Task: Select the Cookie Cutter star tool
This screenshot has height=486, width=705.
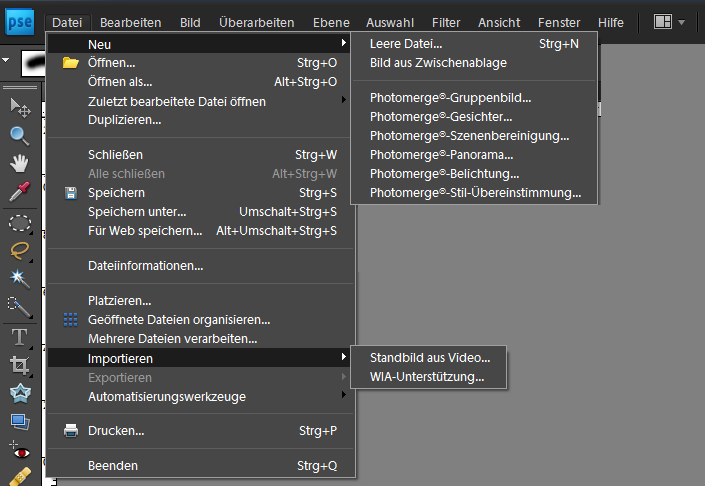Action: click(20, 393)
